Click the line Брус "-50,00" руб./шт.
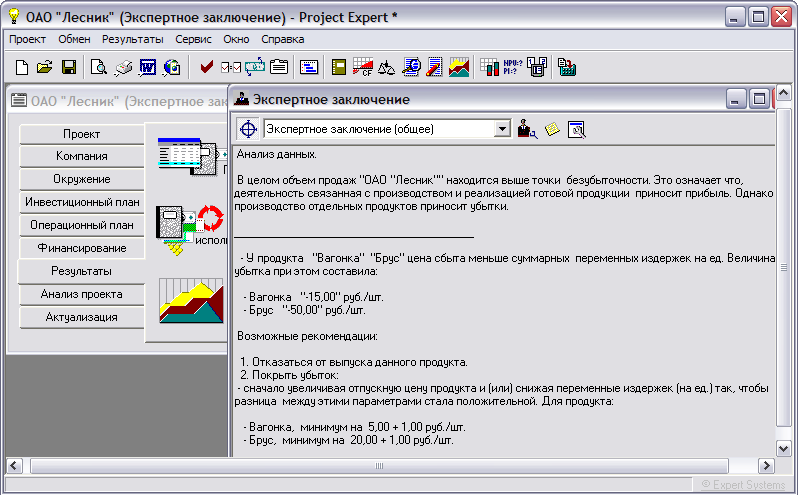Viewport: 798px width, 495px height. (x=304, y=310)
